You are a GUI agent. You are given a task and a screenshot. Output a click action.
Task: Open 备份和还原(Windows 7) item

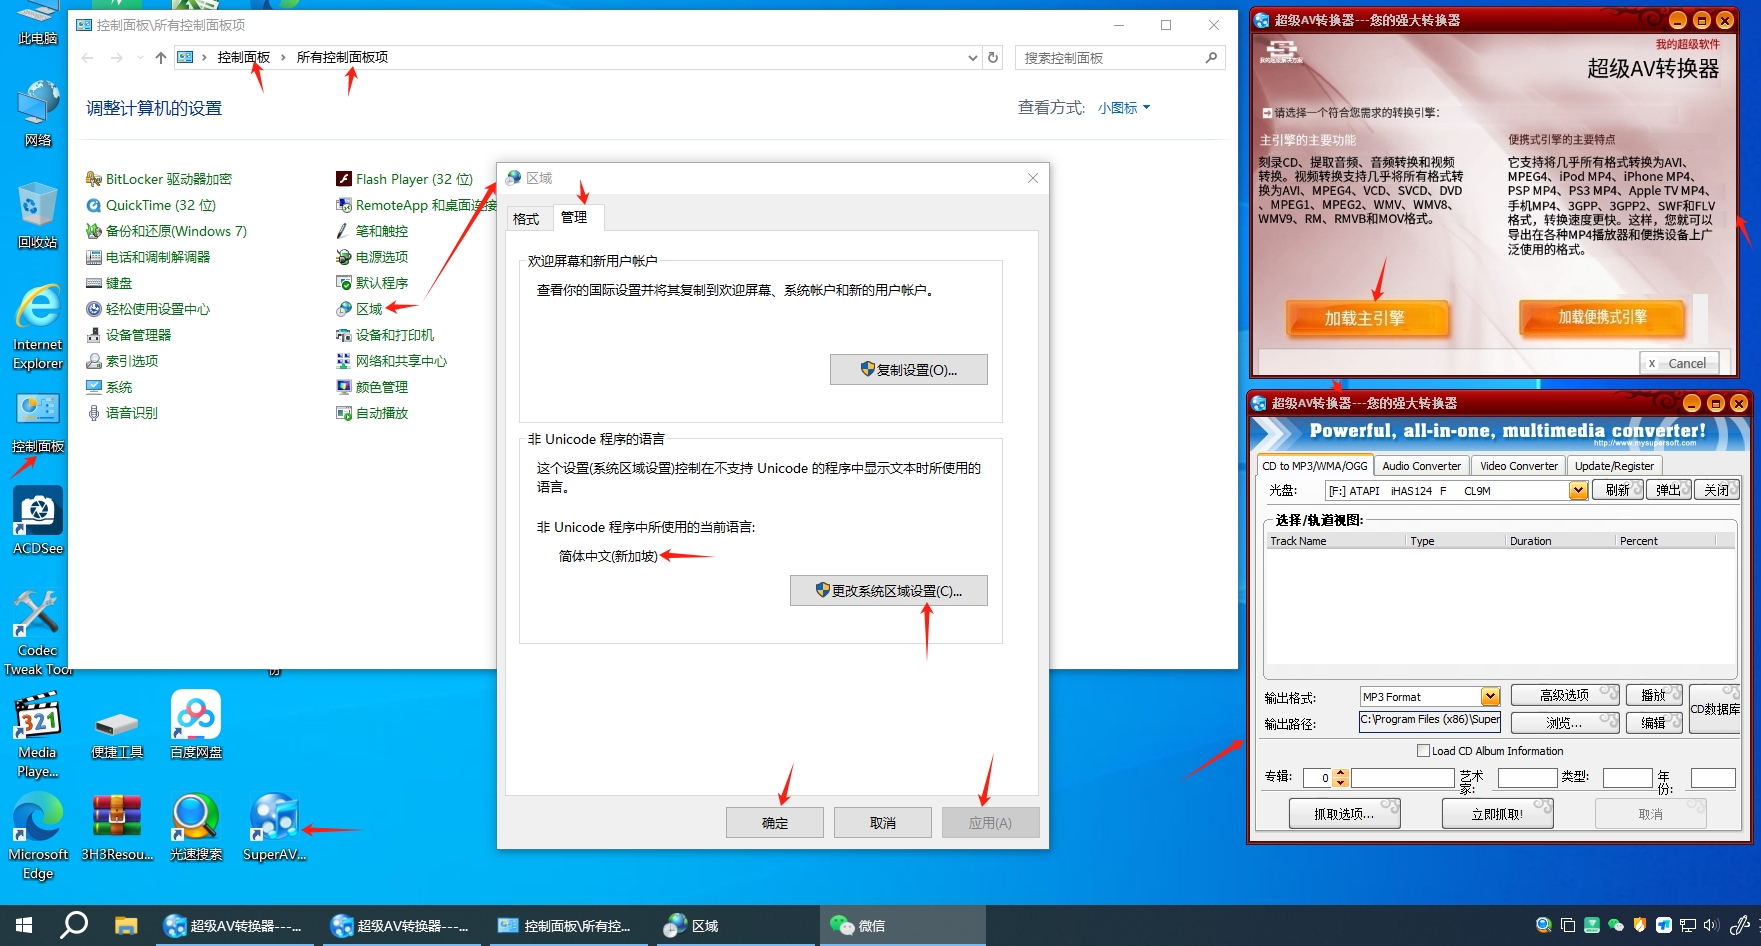(167, 231)
